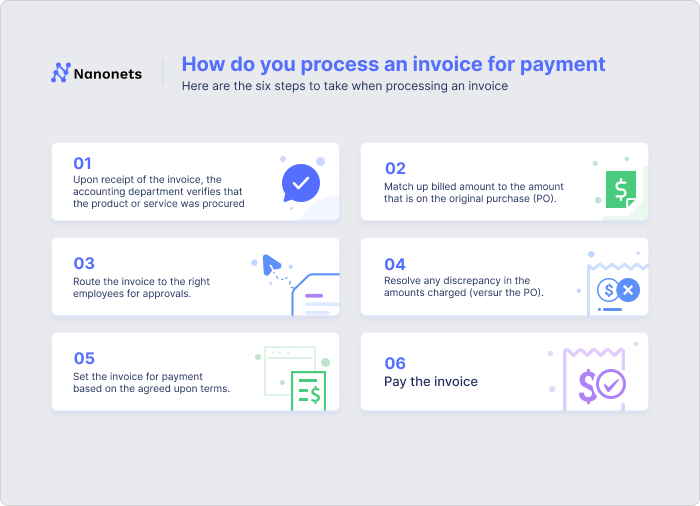The height and width of the screenshot is (506, 700).
Task: Click the Nanonets brand name text
Action: pyautogui.click(x=108, y=74)
